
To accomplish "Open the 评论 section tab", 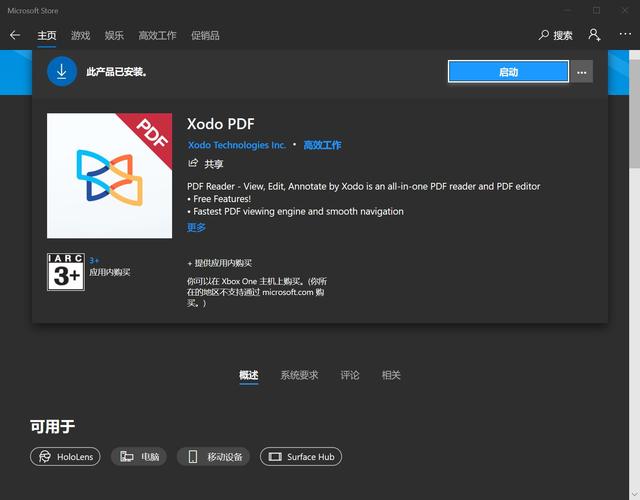I will click(350, 375).
